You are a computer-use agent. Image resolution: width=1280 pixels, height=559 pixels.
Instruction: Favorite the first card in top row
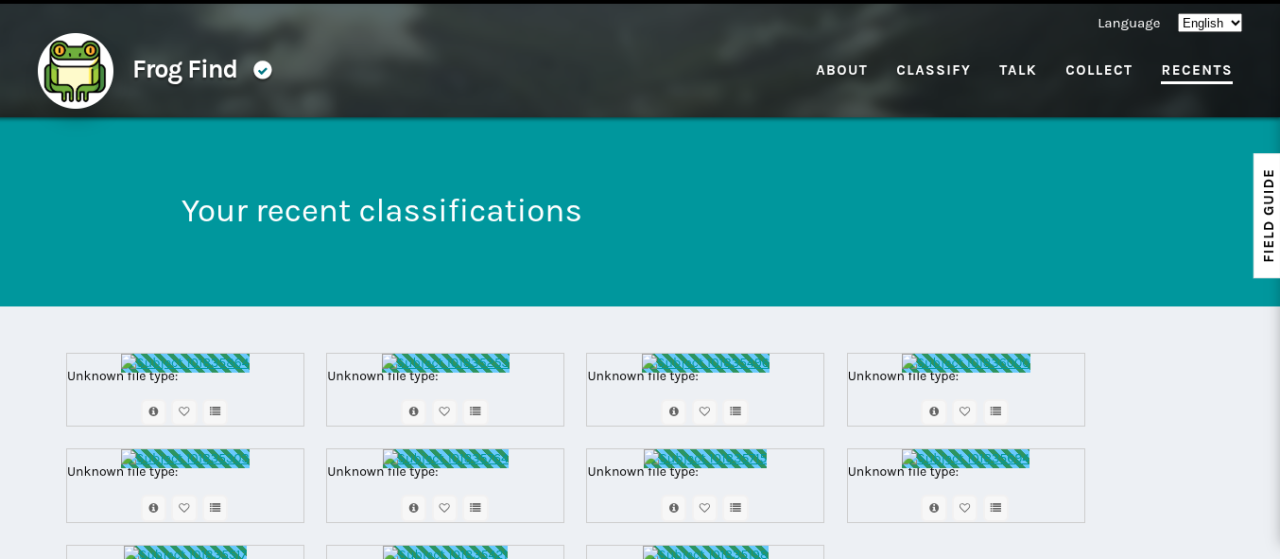coord(184,411)
